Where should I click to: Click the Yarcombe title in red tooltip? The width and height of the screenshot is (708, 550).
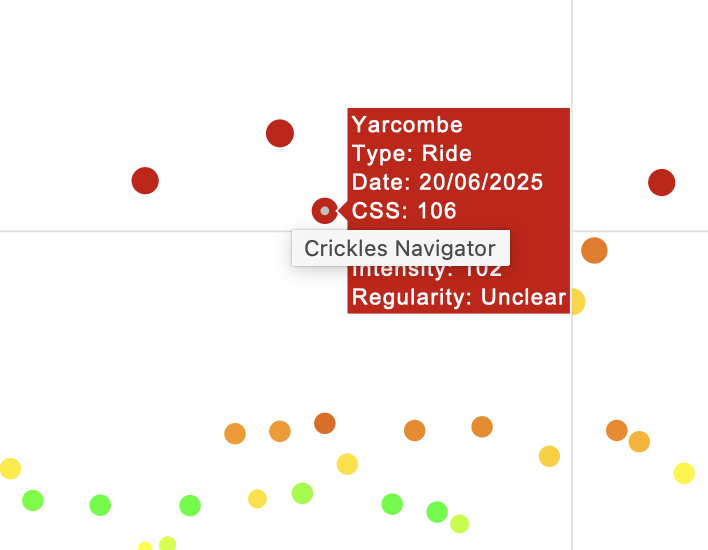coord(407,125)
